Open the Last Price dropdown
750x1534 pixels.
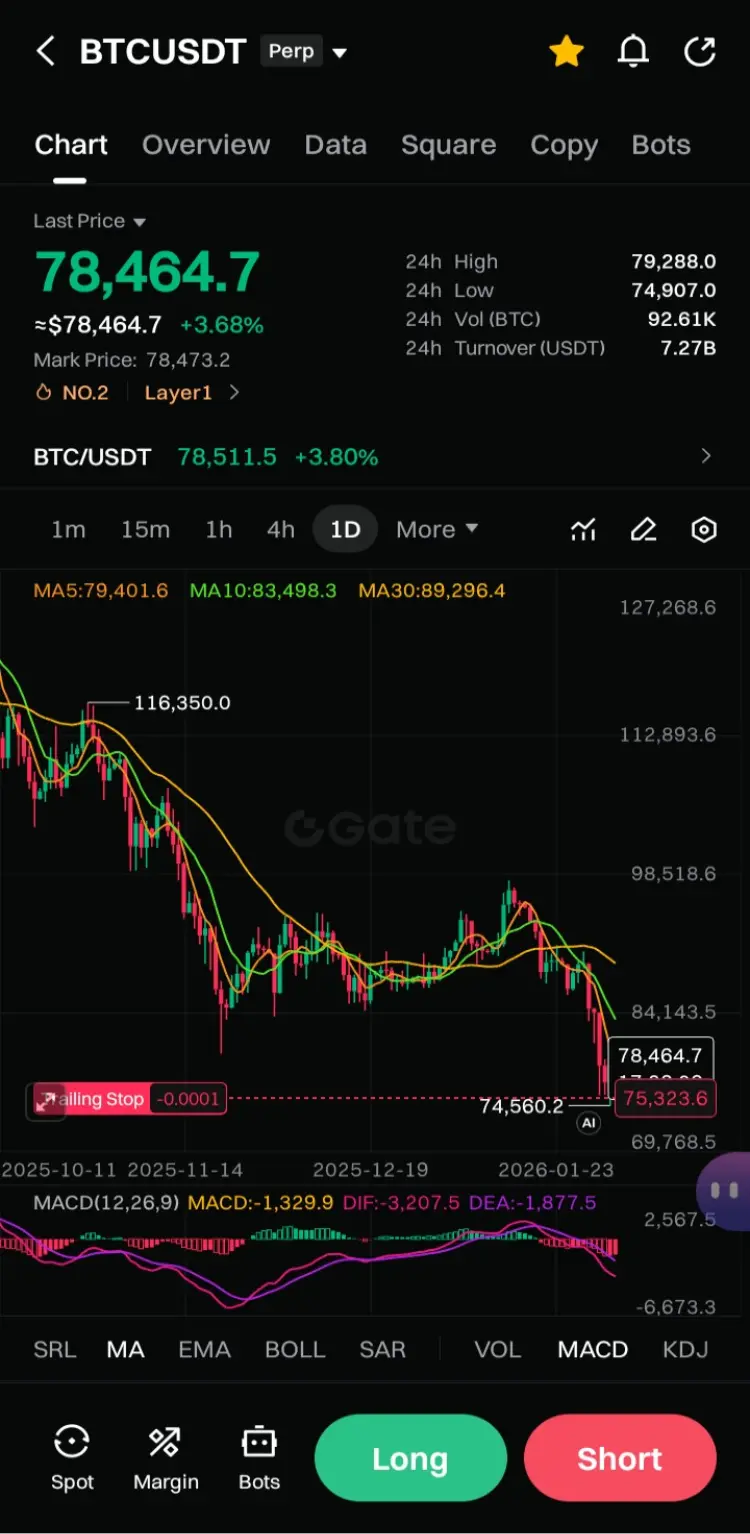(x=90, y=221)
